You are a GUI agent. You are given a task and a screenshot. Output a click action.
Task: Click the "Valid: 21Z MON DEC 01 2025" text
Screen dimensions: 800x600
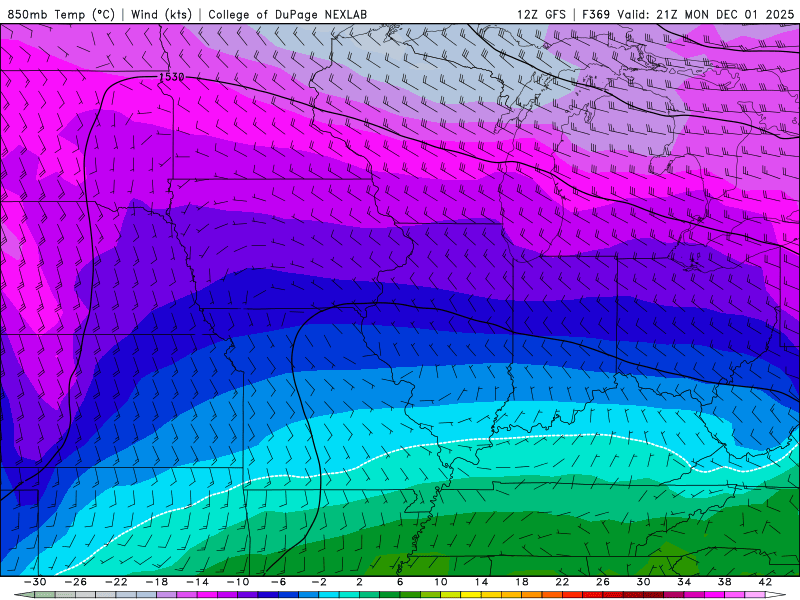click(x=706, y=14)
